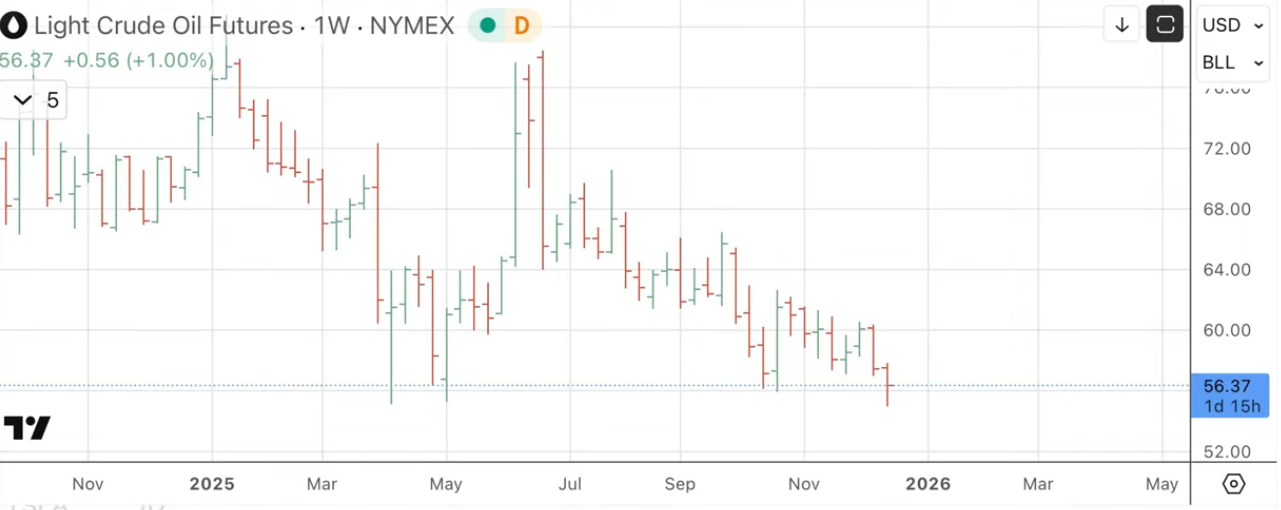
Task: Click the 64.00 price scale label
Action: pos(1227,269)
